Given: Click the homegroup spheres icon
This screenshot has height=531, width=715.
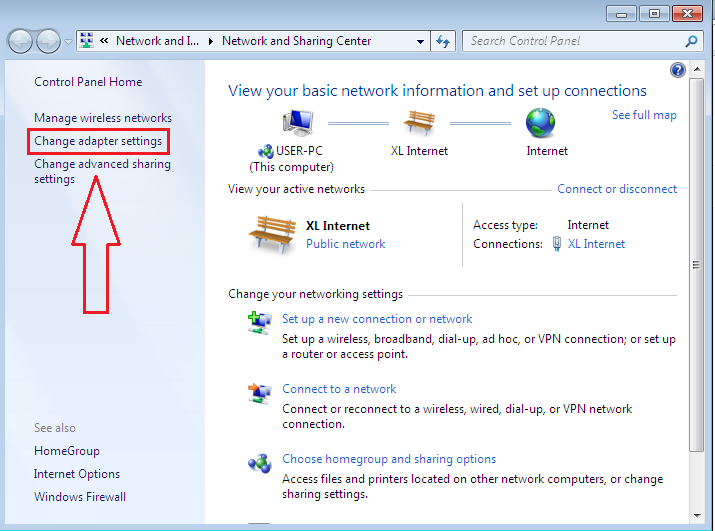Looking at the screenshot, I should tap(259, 463).
